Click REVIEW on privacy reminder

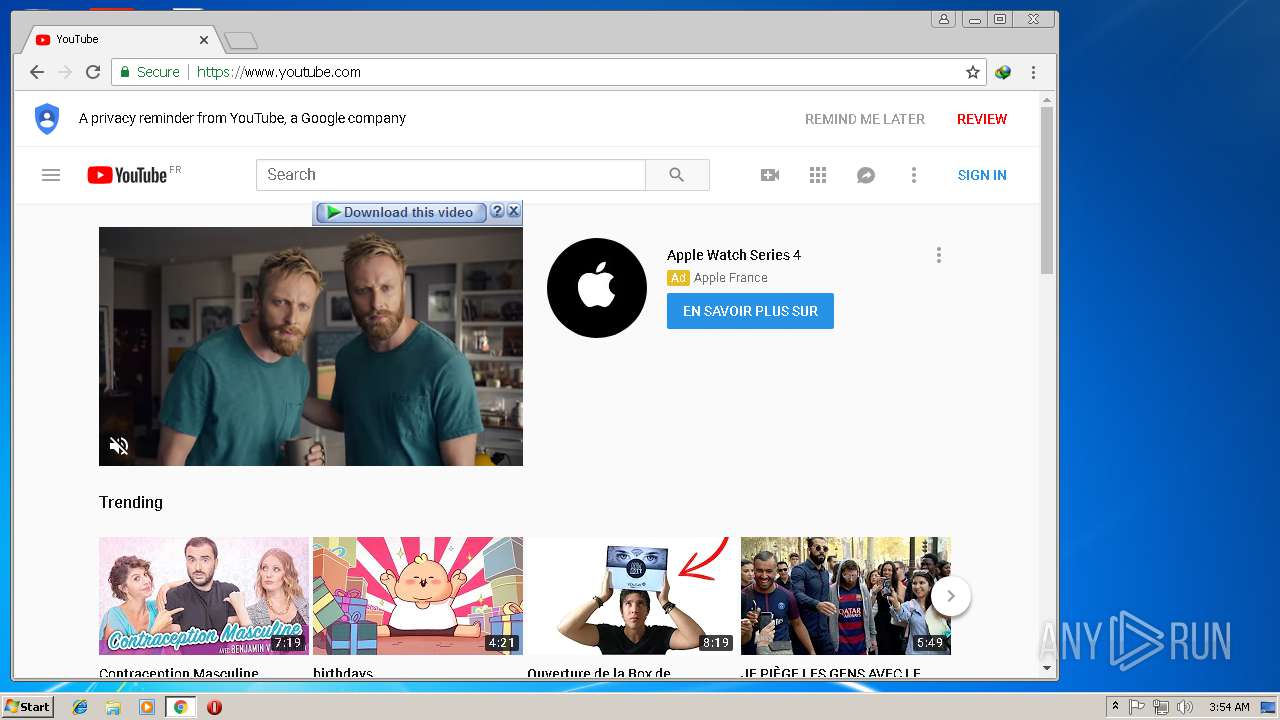point(982,119)
